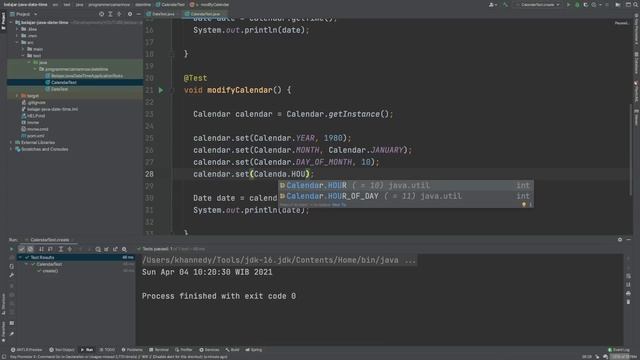Open Run panel settings gear at right
This screenshot has width=640, height=360.
pos(620,240)
